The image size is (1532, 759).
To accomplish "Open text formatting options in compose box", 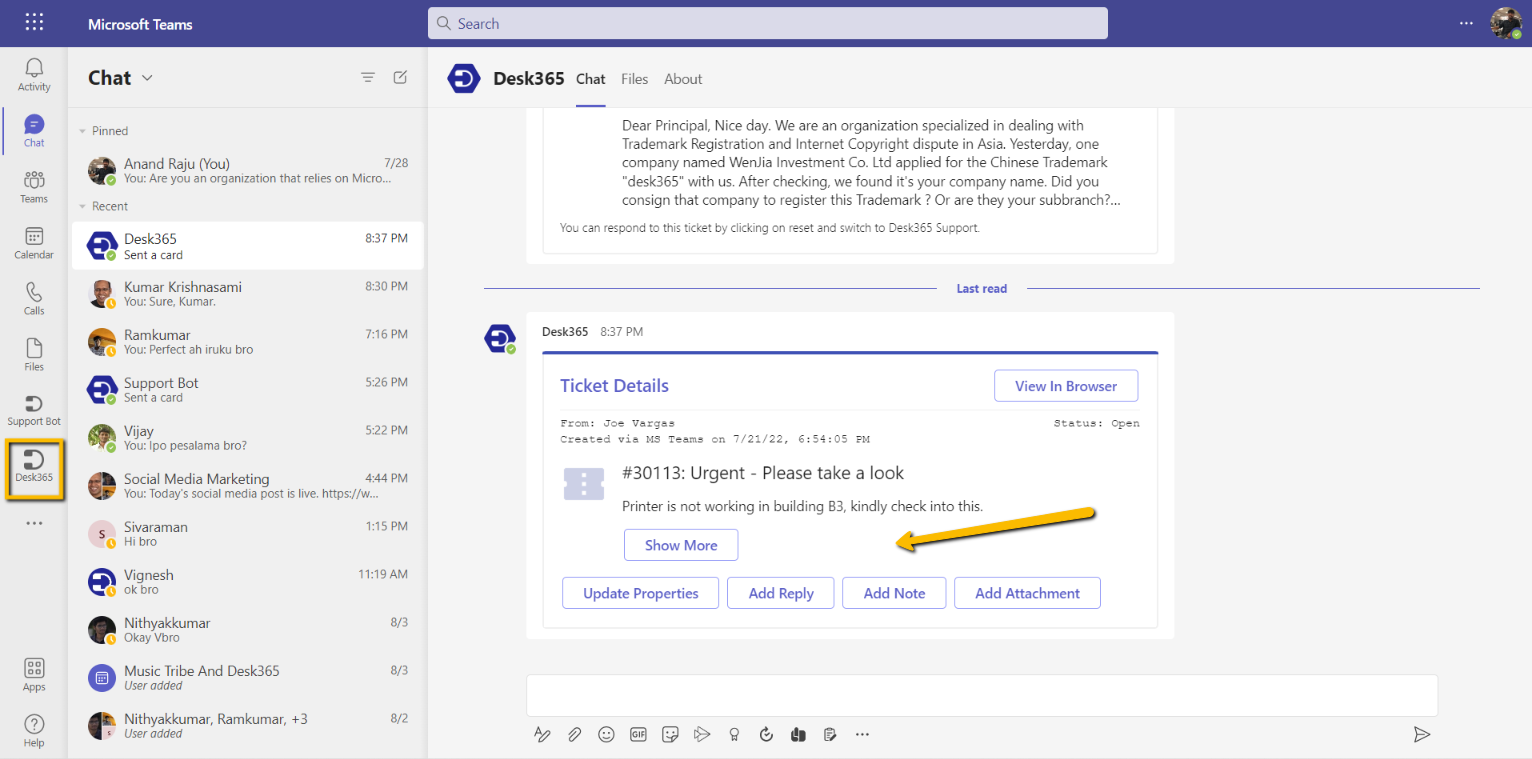I will pyautogui.click(x=542, y=734).
